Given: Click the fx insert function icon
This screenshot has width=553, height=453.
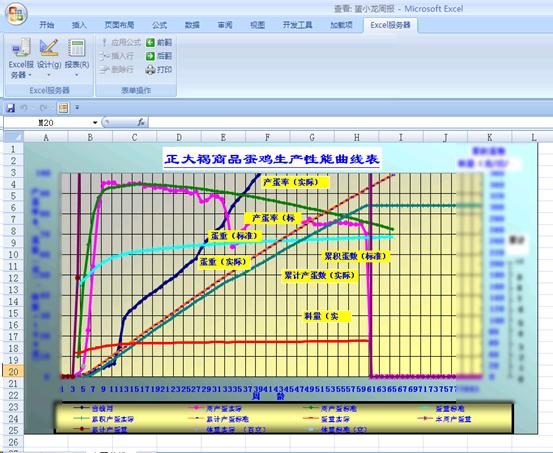Looking at the screenshot, I should [x=141, y=122].
